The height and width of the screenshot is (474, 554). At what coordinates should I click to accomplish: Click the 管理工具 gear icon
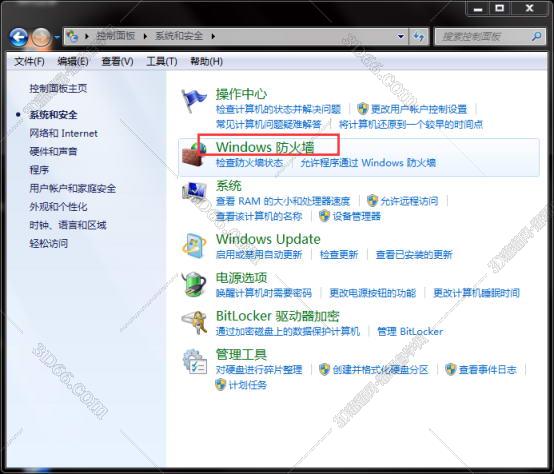pos(194,361)
